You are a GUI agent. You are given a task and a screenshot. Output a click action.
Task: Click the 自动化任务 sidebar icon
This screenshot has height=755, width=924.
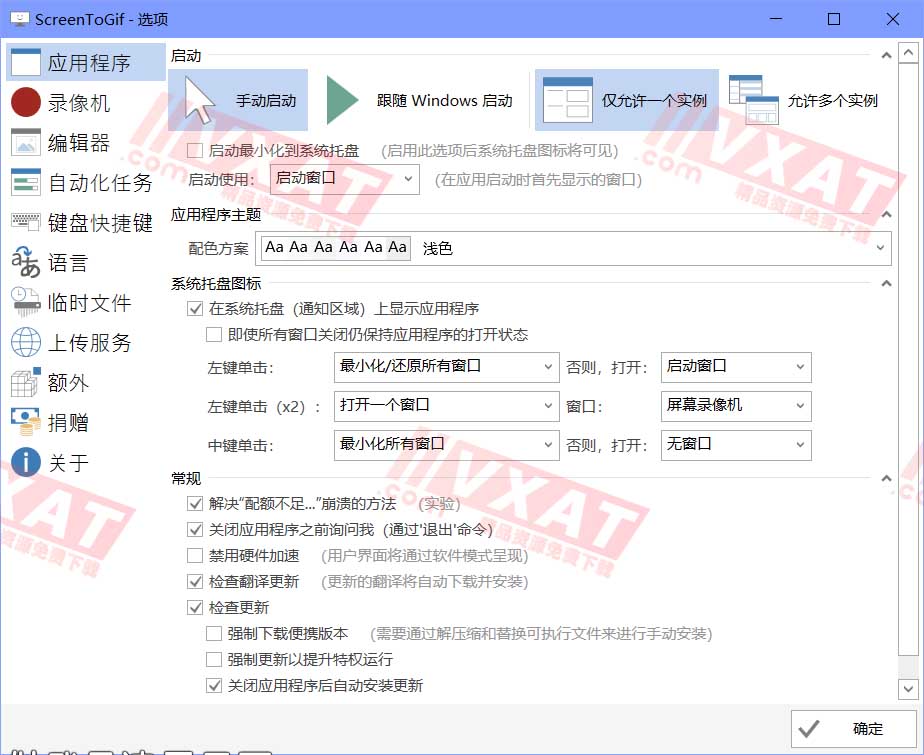[x=26, y=183]
